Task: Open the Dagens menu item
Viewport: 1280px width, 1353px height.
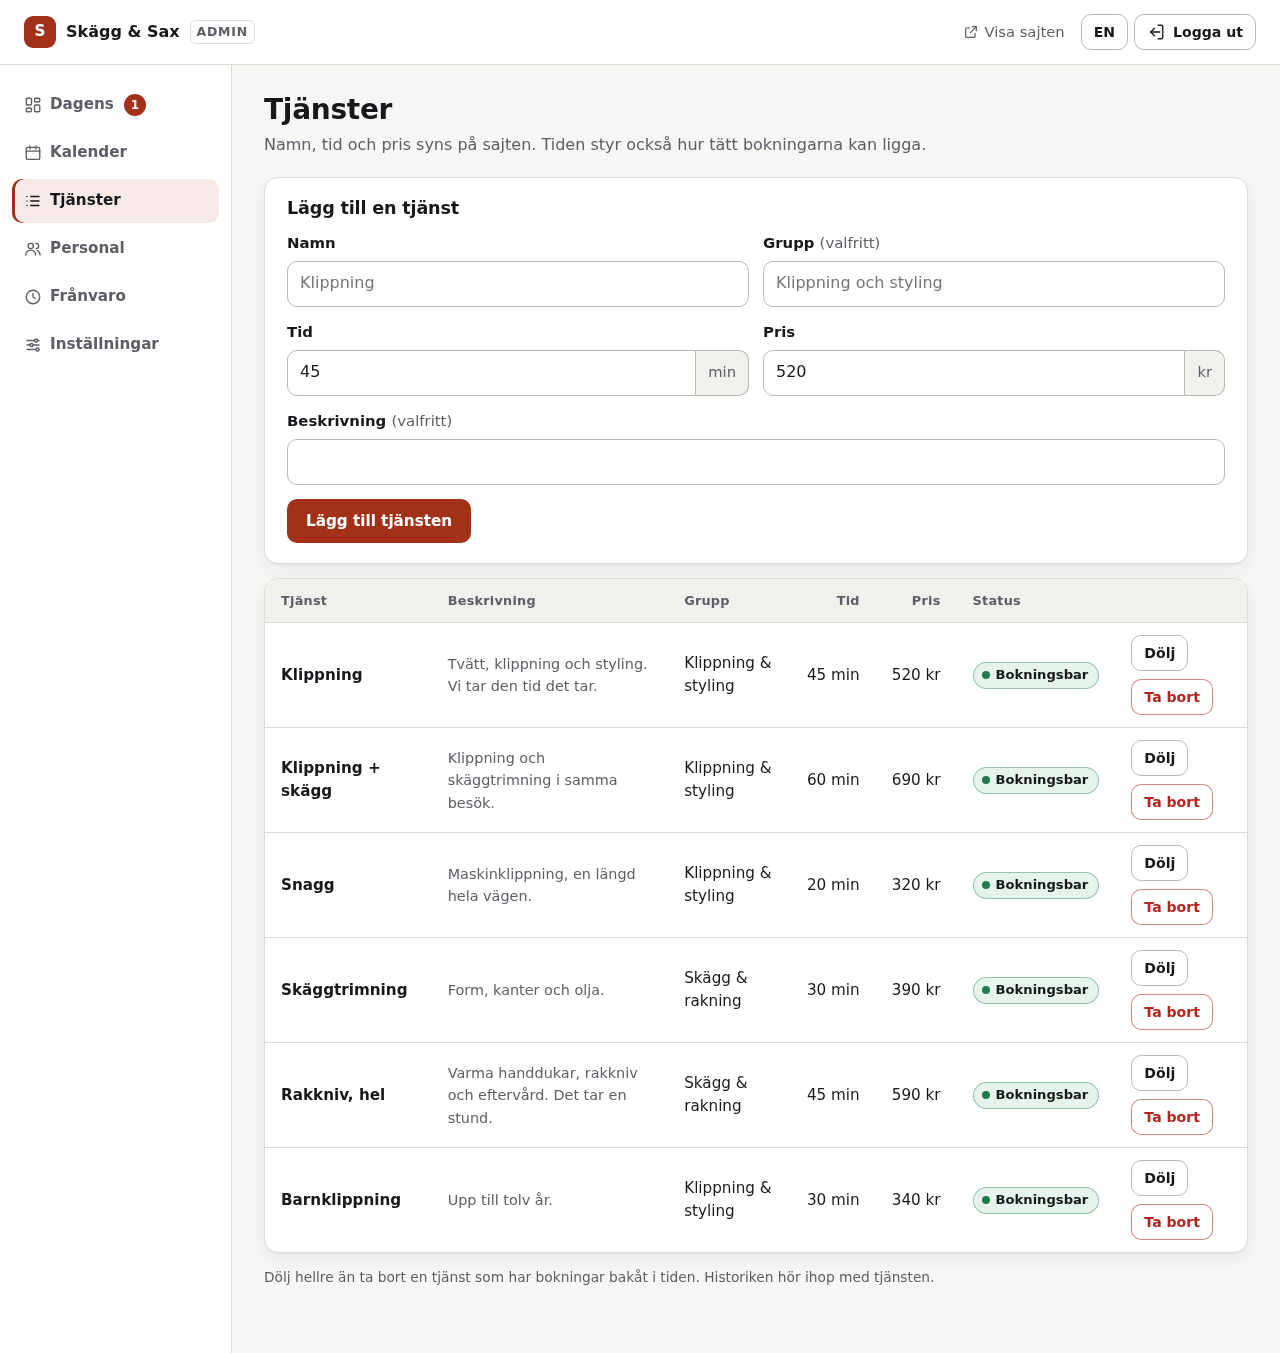Action: 116,104
